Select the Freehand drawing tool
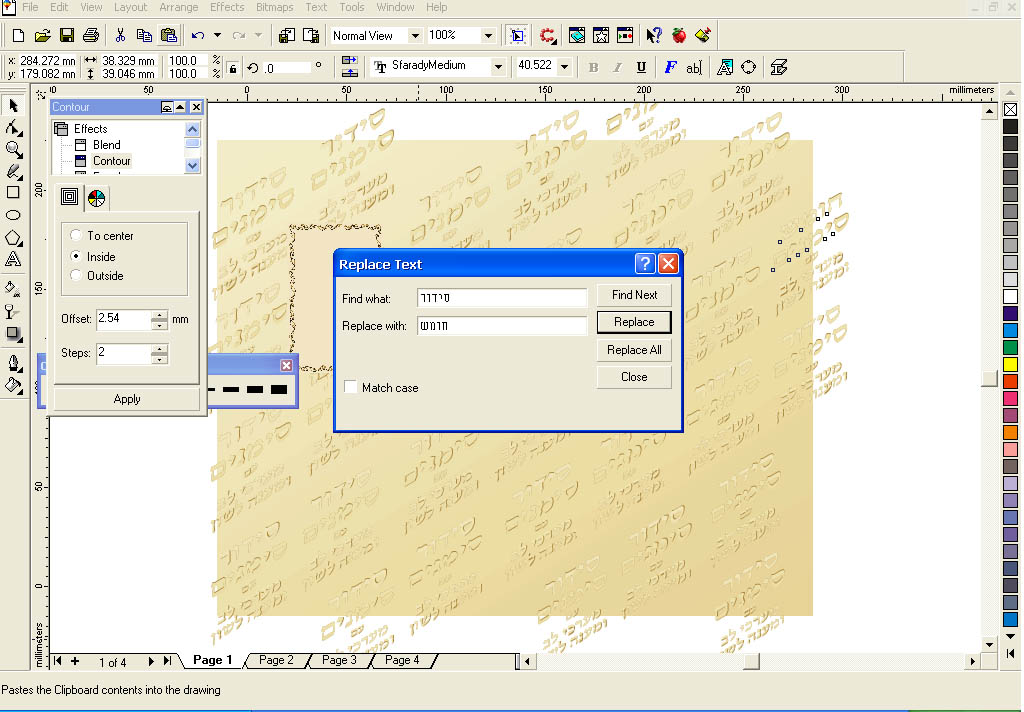The height and width of the screenshot is (712, 1024). 13,171
